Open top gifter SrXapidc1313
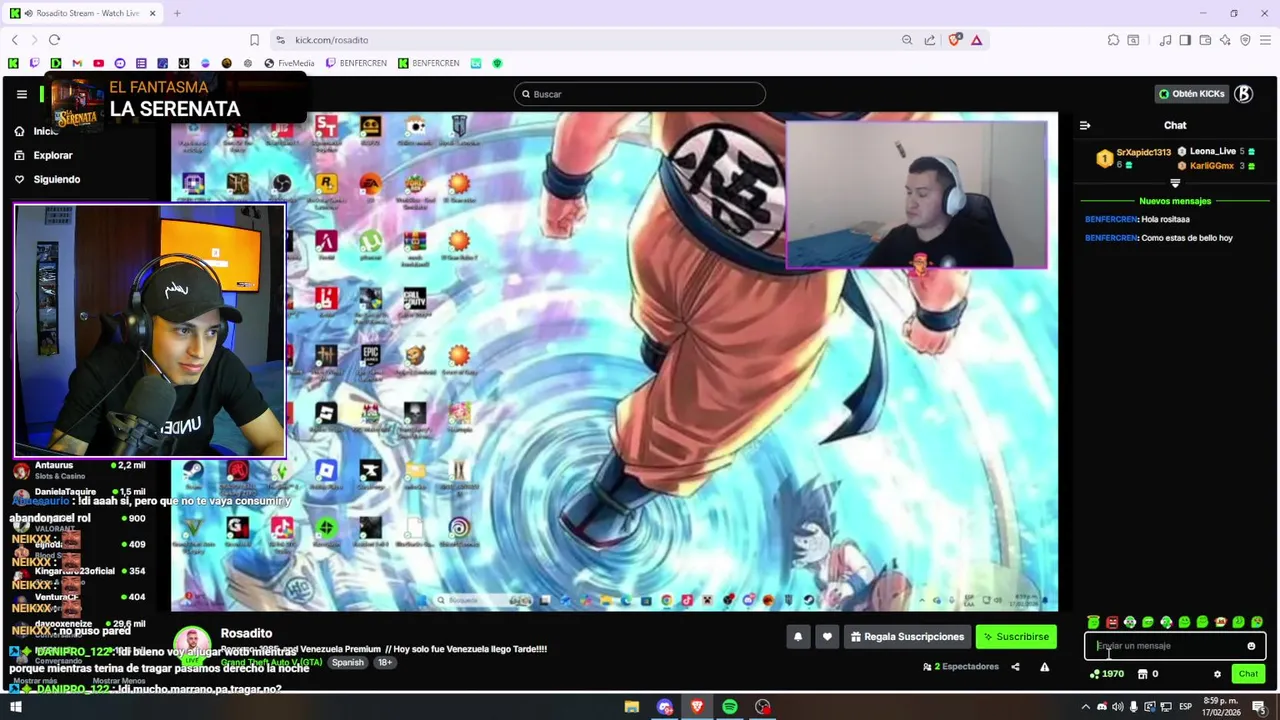 tap(1133, 158)
